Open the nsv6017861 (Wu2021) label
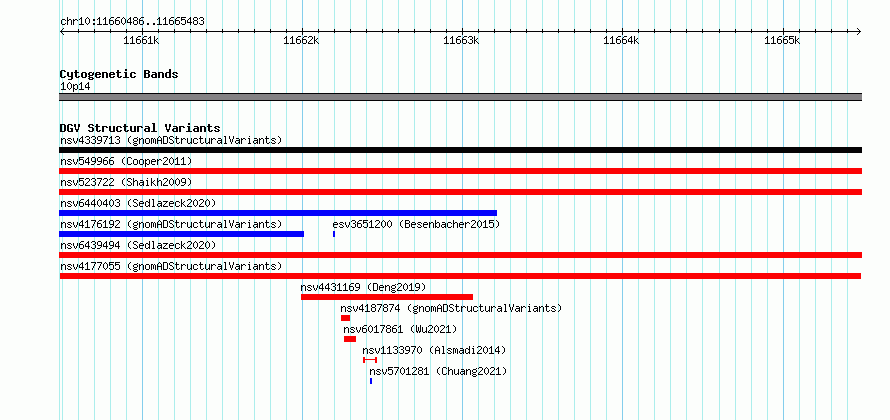Screen dimensions: 890x420 click(400, 329)
